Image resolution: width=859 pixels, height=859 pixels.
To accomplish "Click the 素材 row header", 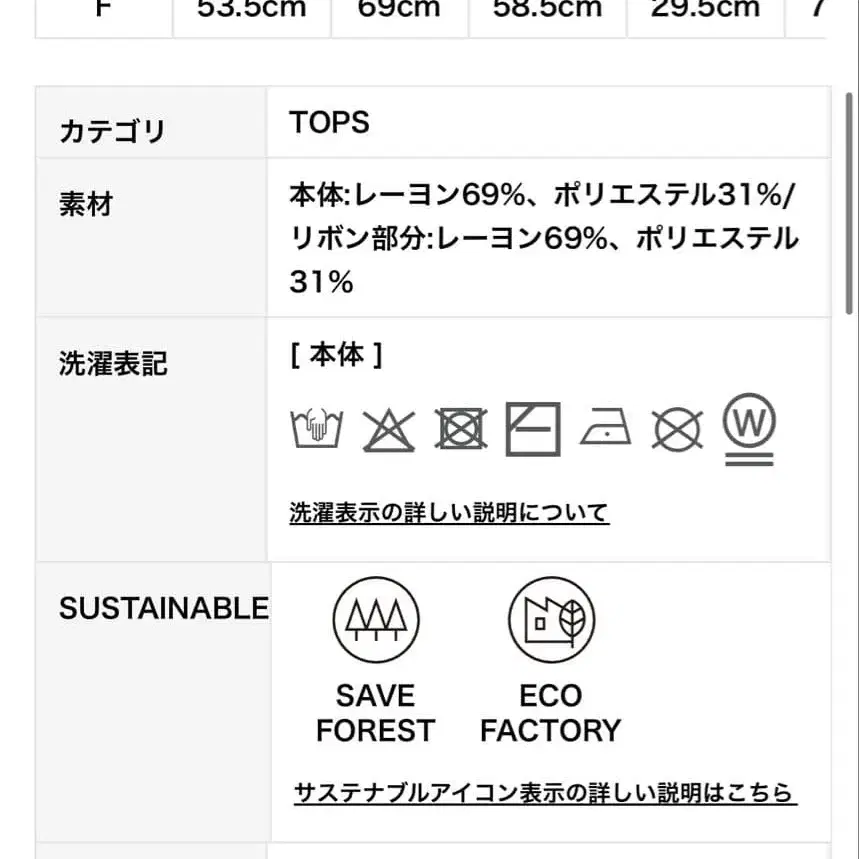I will coord(86,204).
